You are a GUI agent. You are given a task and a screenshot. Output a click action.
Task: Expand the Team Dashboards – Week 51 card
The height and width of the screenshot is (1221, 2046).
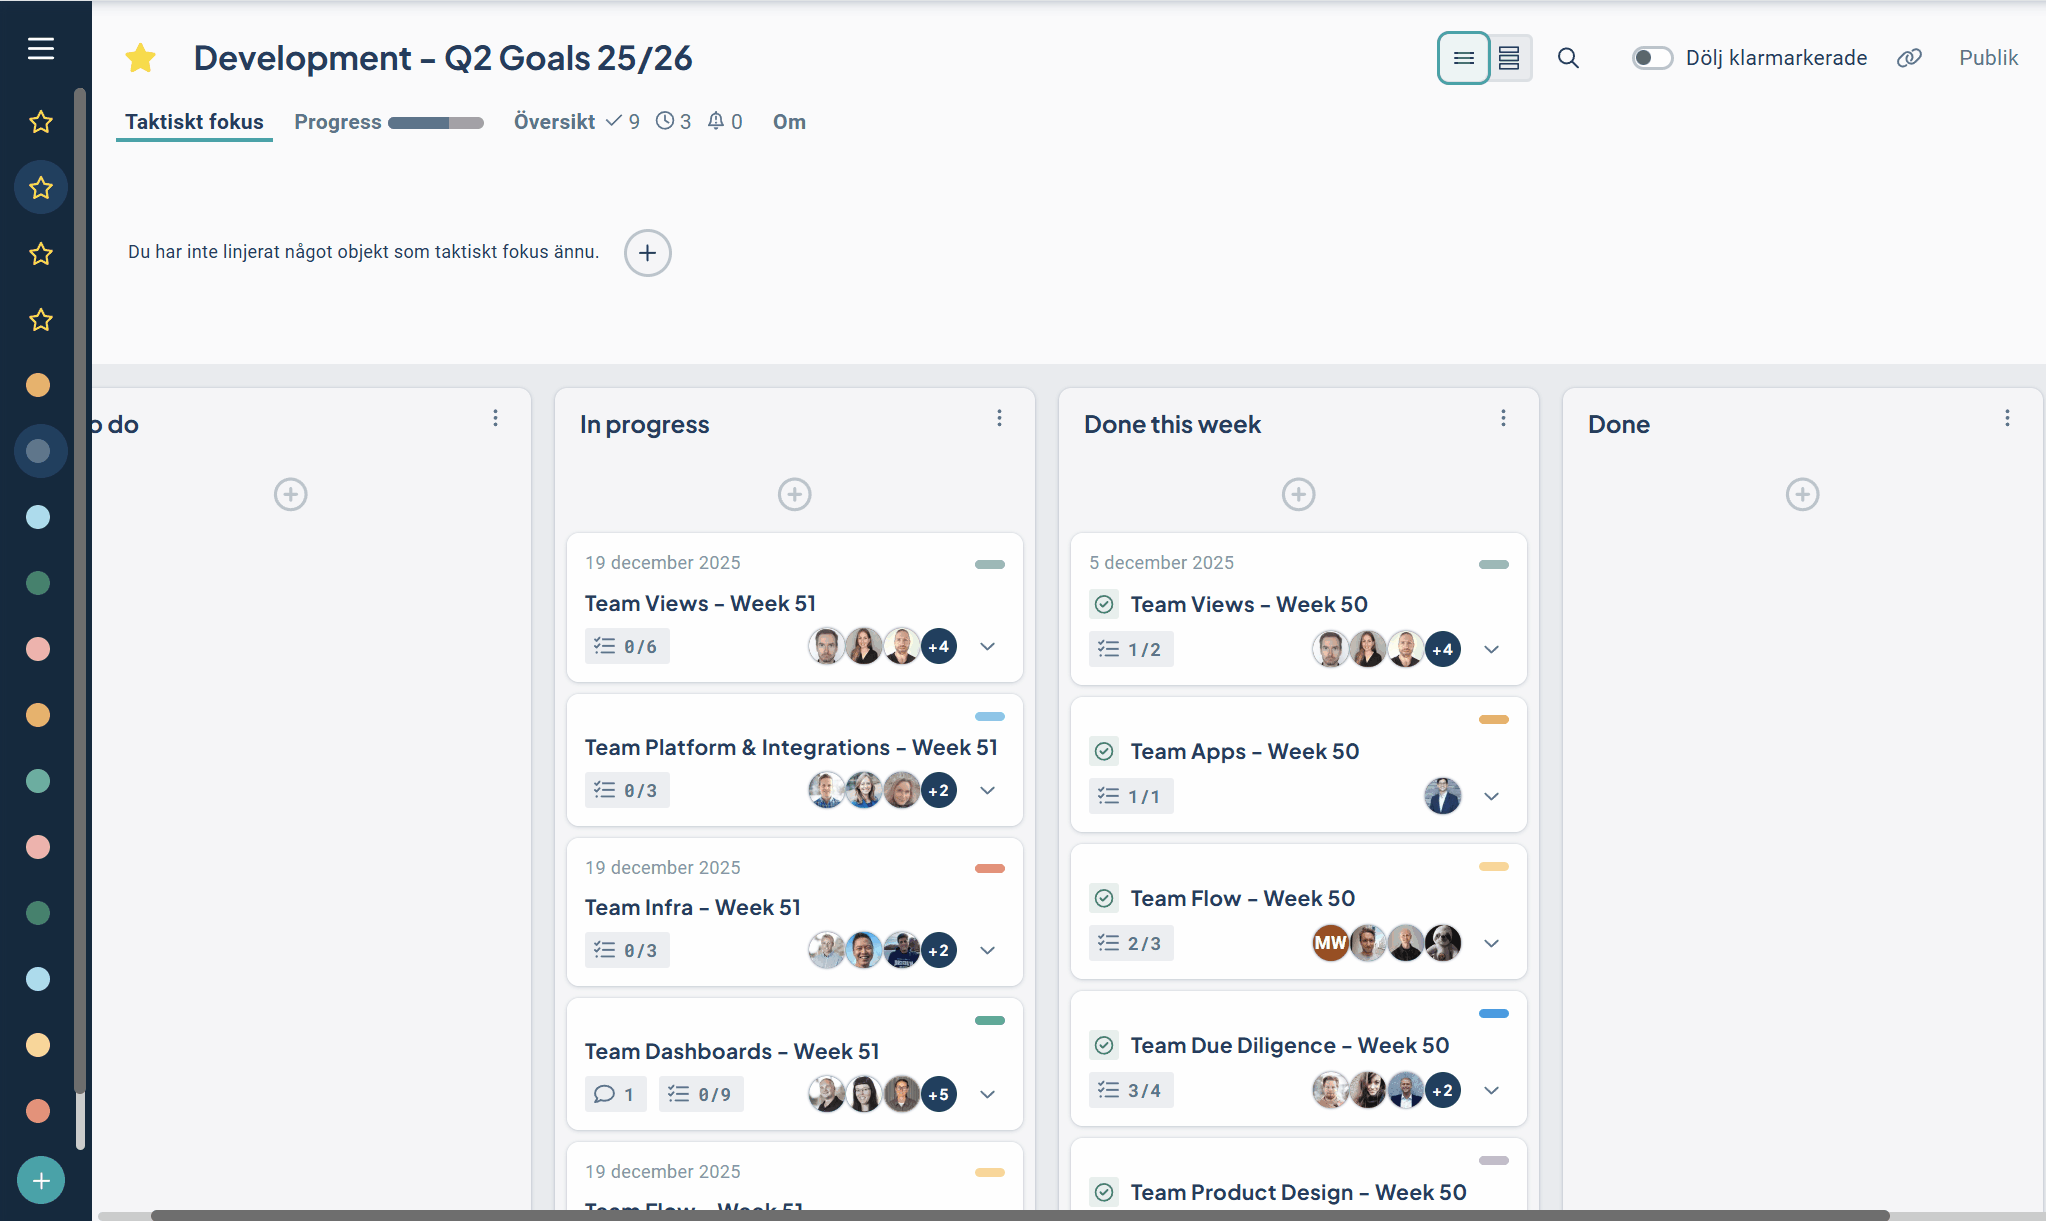click(x=988, y=1095)
